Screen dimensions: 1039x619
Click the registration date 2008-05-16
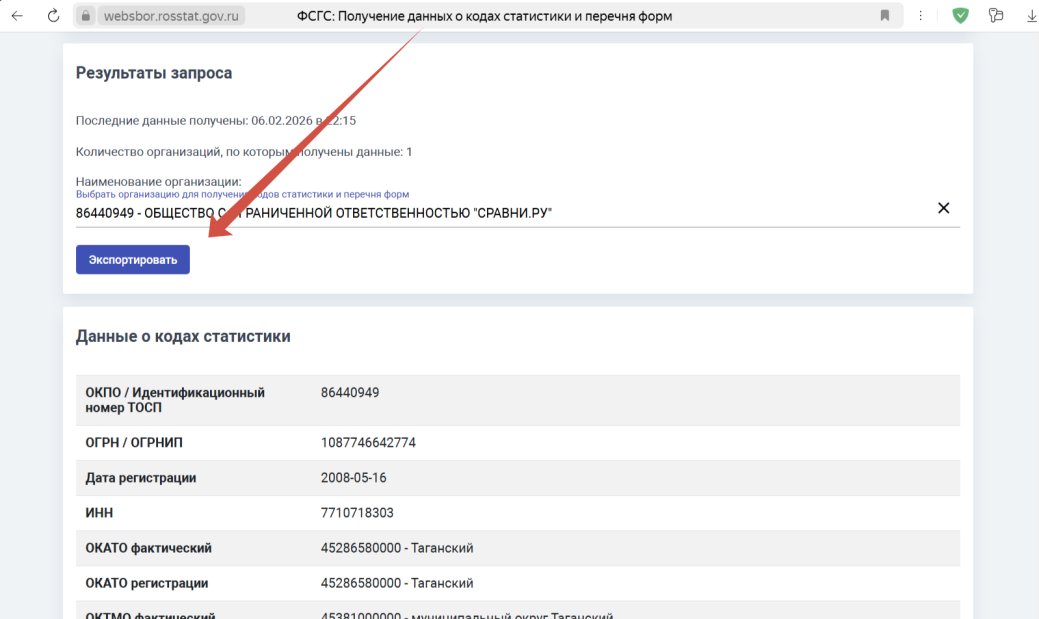click(356, 478)
